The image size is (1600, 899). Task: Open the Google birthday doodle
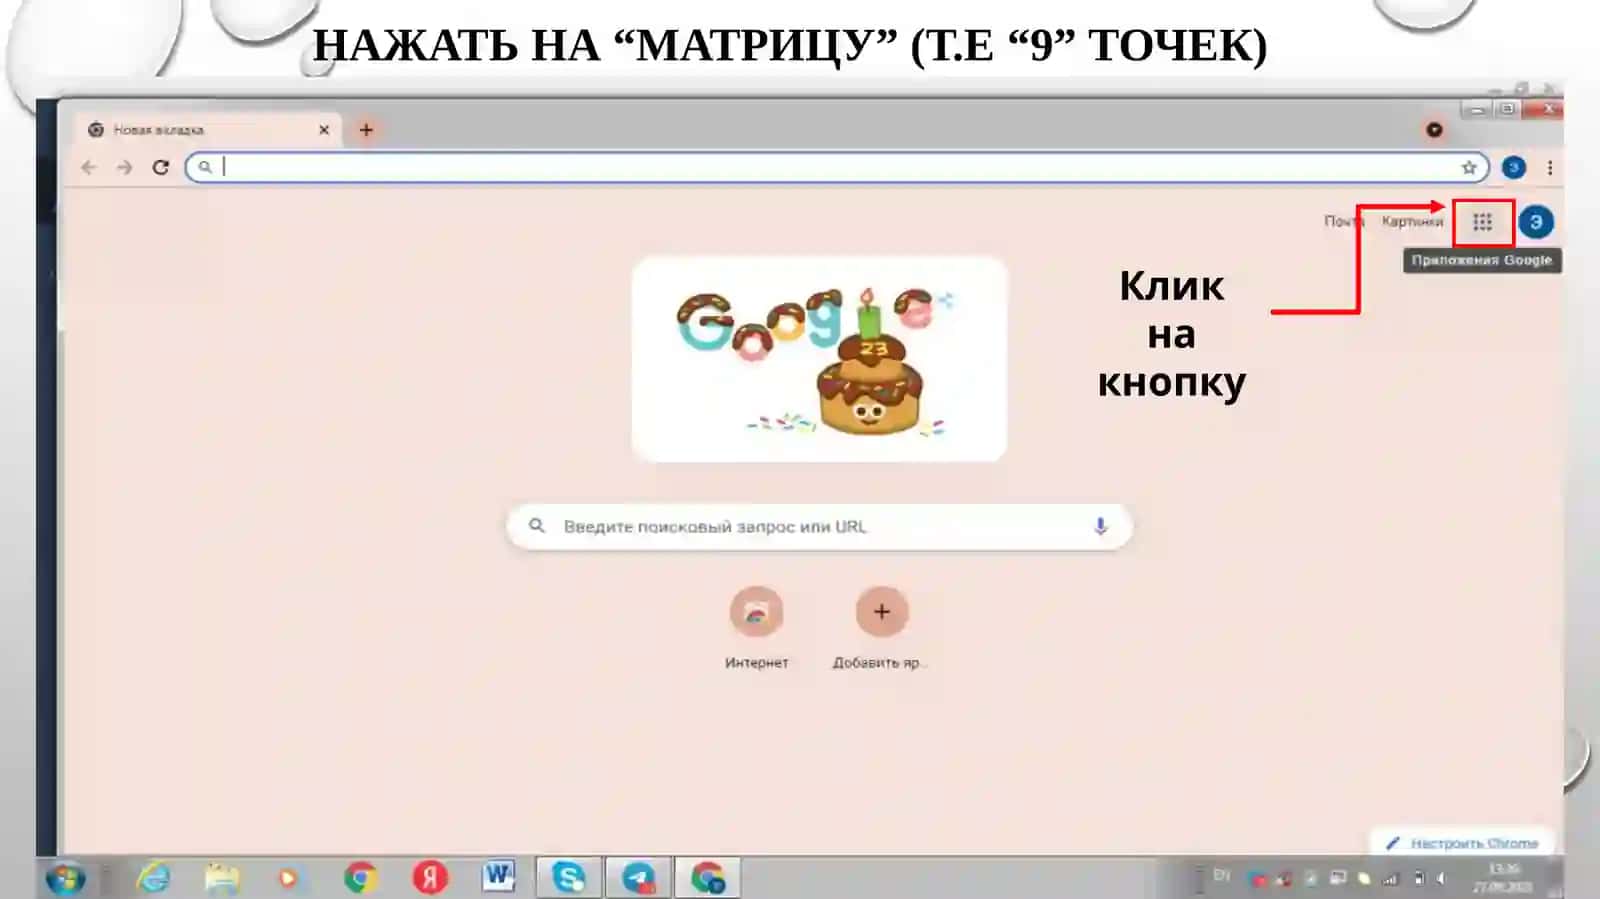coord(819,359)
